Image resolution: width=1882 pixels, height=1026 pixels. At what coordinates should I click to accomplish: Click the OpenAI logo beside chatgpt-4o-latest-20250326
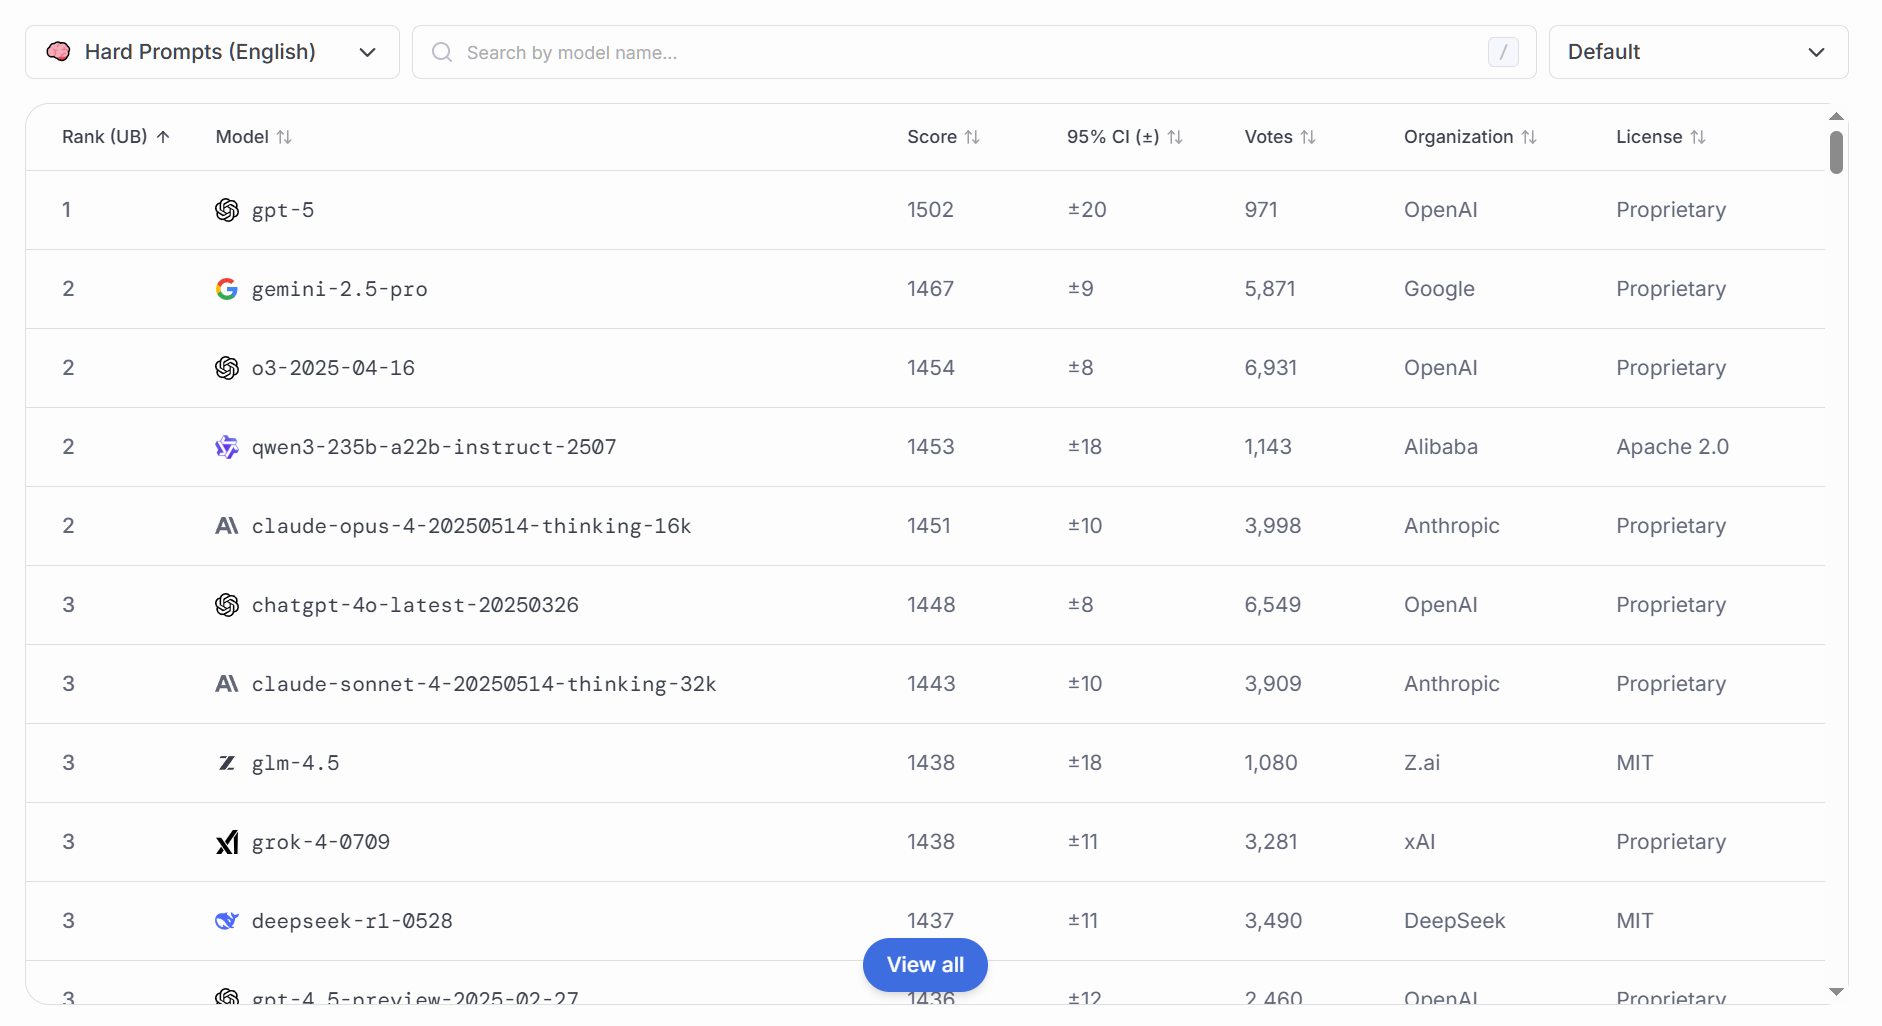tap(227, 605)
